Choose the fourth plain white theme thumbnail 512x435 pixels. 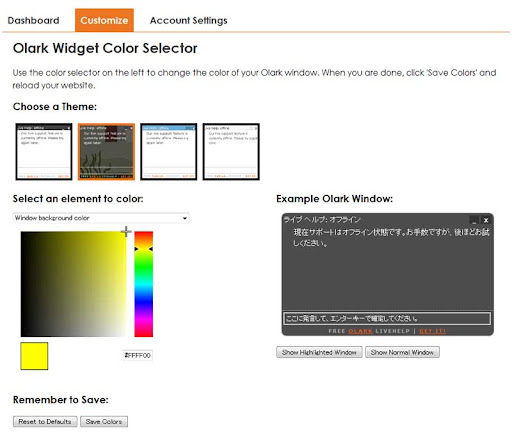[x=231, y=152]
